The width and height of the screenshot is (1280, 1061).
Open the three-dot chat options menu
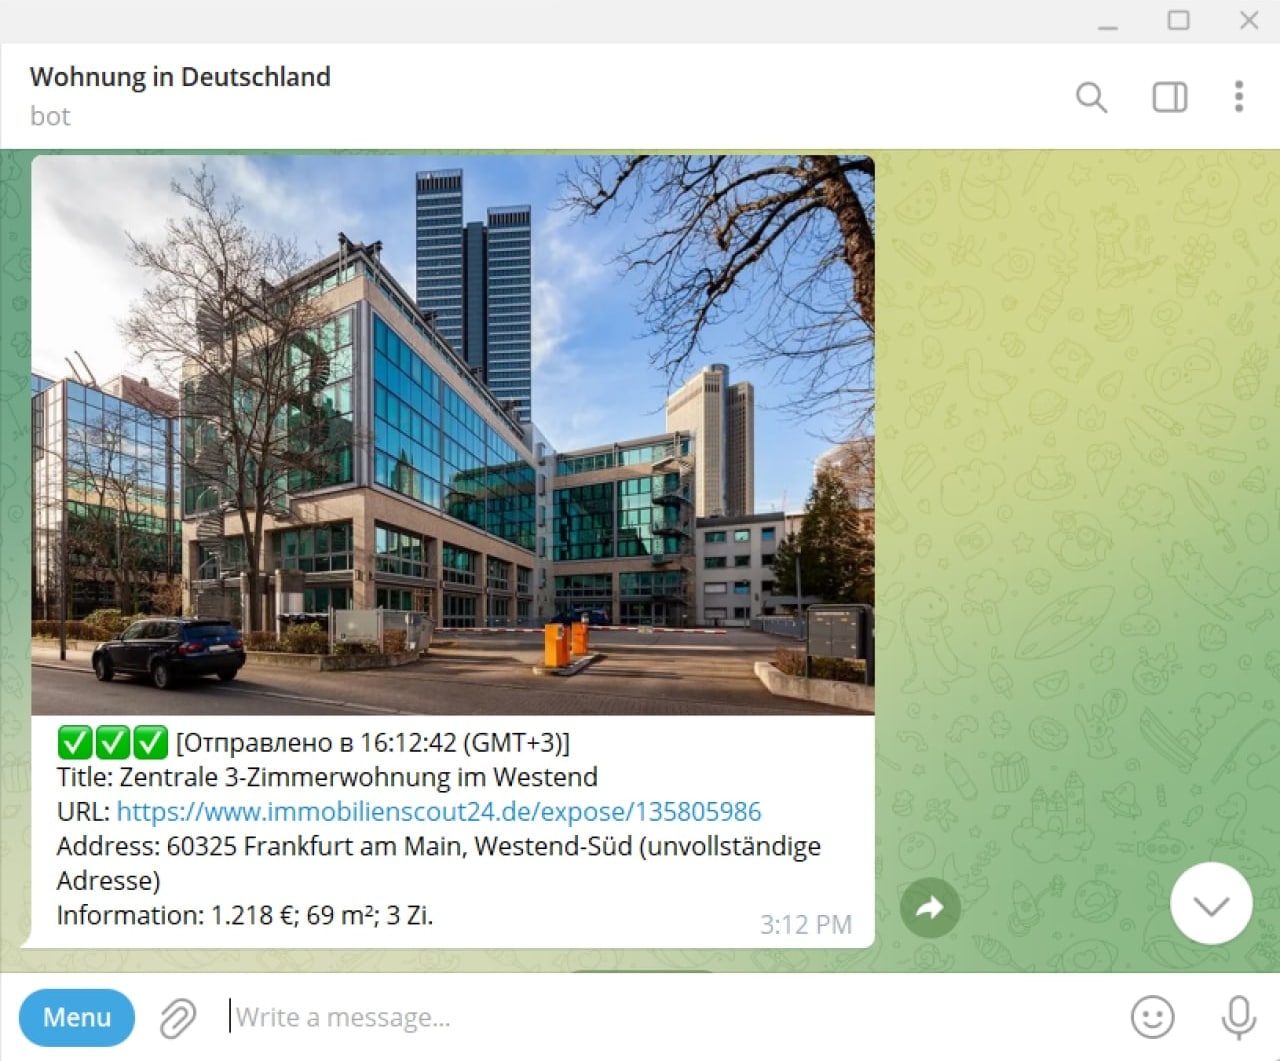coord(1238,97)
